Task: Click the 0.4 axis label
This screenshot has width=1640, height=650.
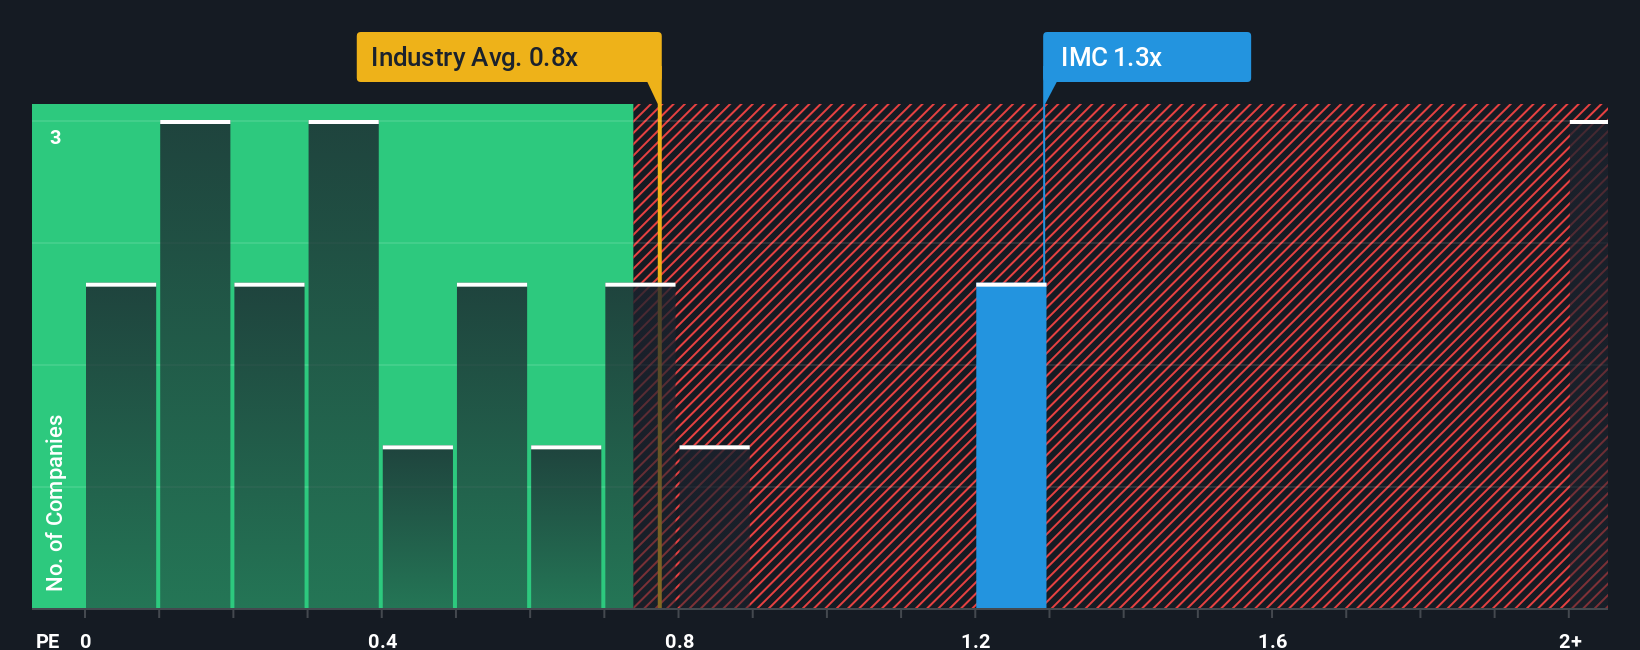Action: point(382,640)
